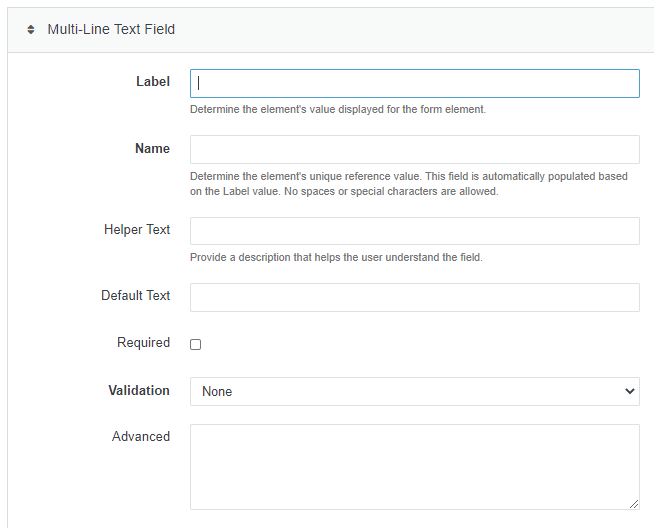
Task: Click the bold "Name" field caption
Action: coord(152,148)
